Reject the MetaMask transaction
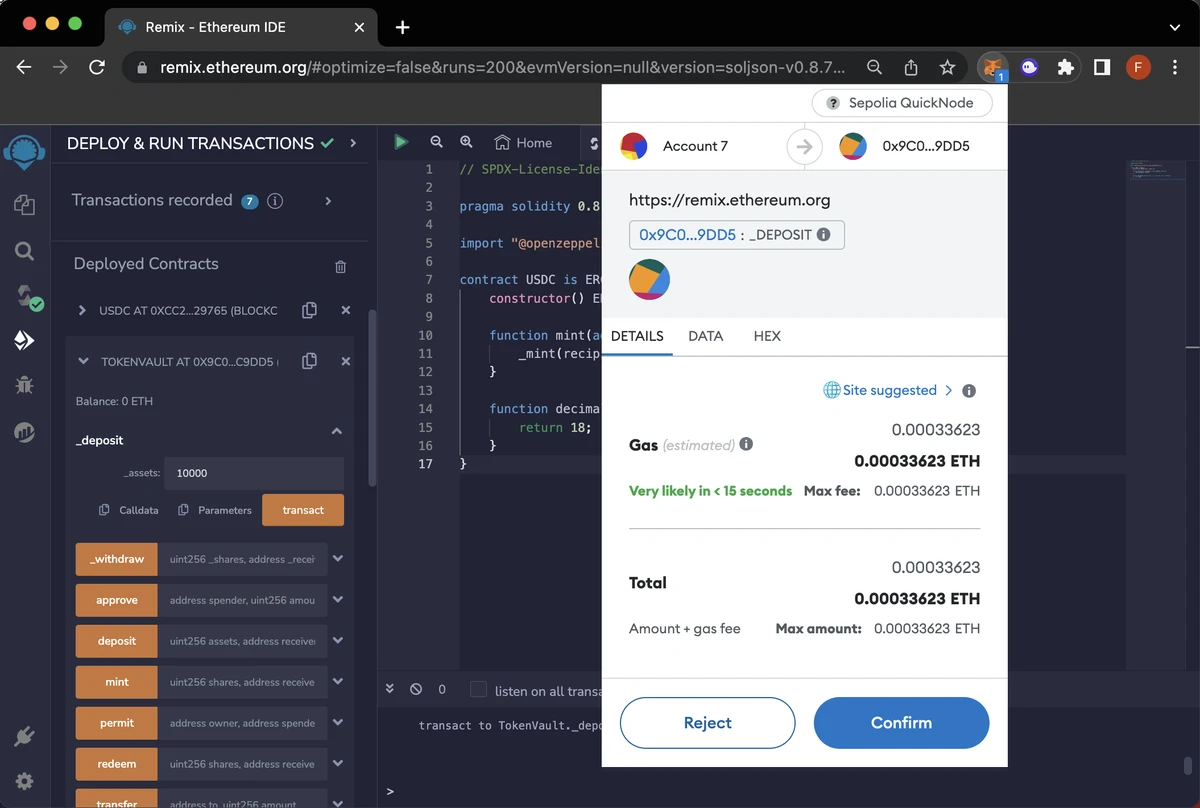This screenshot has width=1200, height=808. (707, 723)
